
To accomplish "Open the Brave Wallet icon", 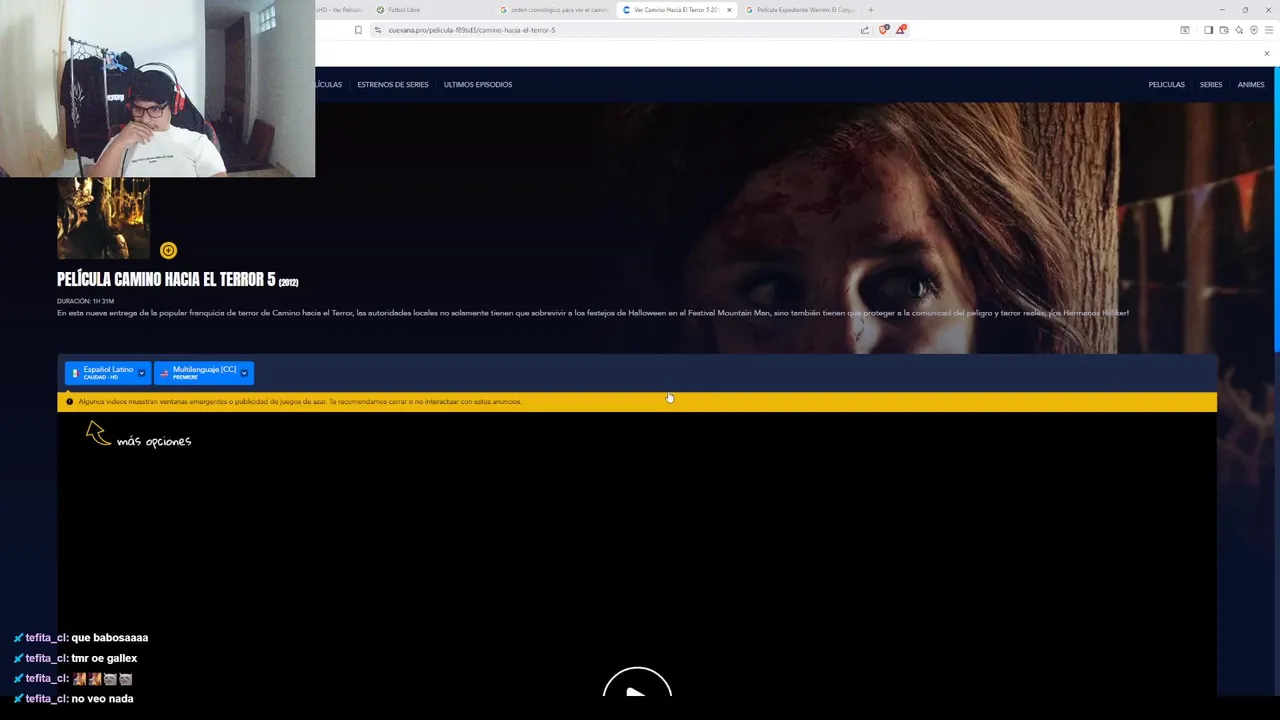I will [x=1224, y=30].
